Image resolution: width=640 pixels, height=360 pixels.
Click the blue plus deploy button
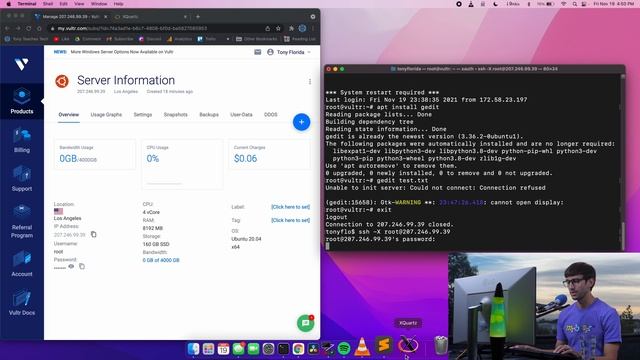click(x=301, y=122)
